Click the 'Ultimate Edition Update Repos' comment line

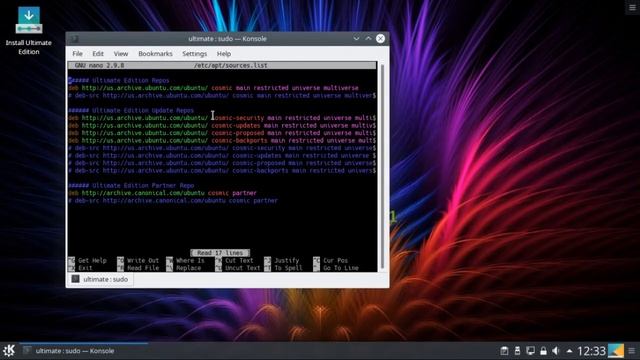[x=131, y=110]
